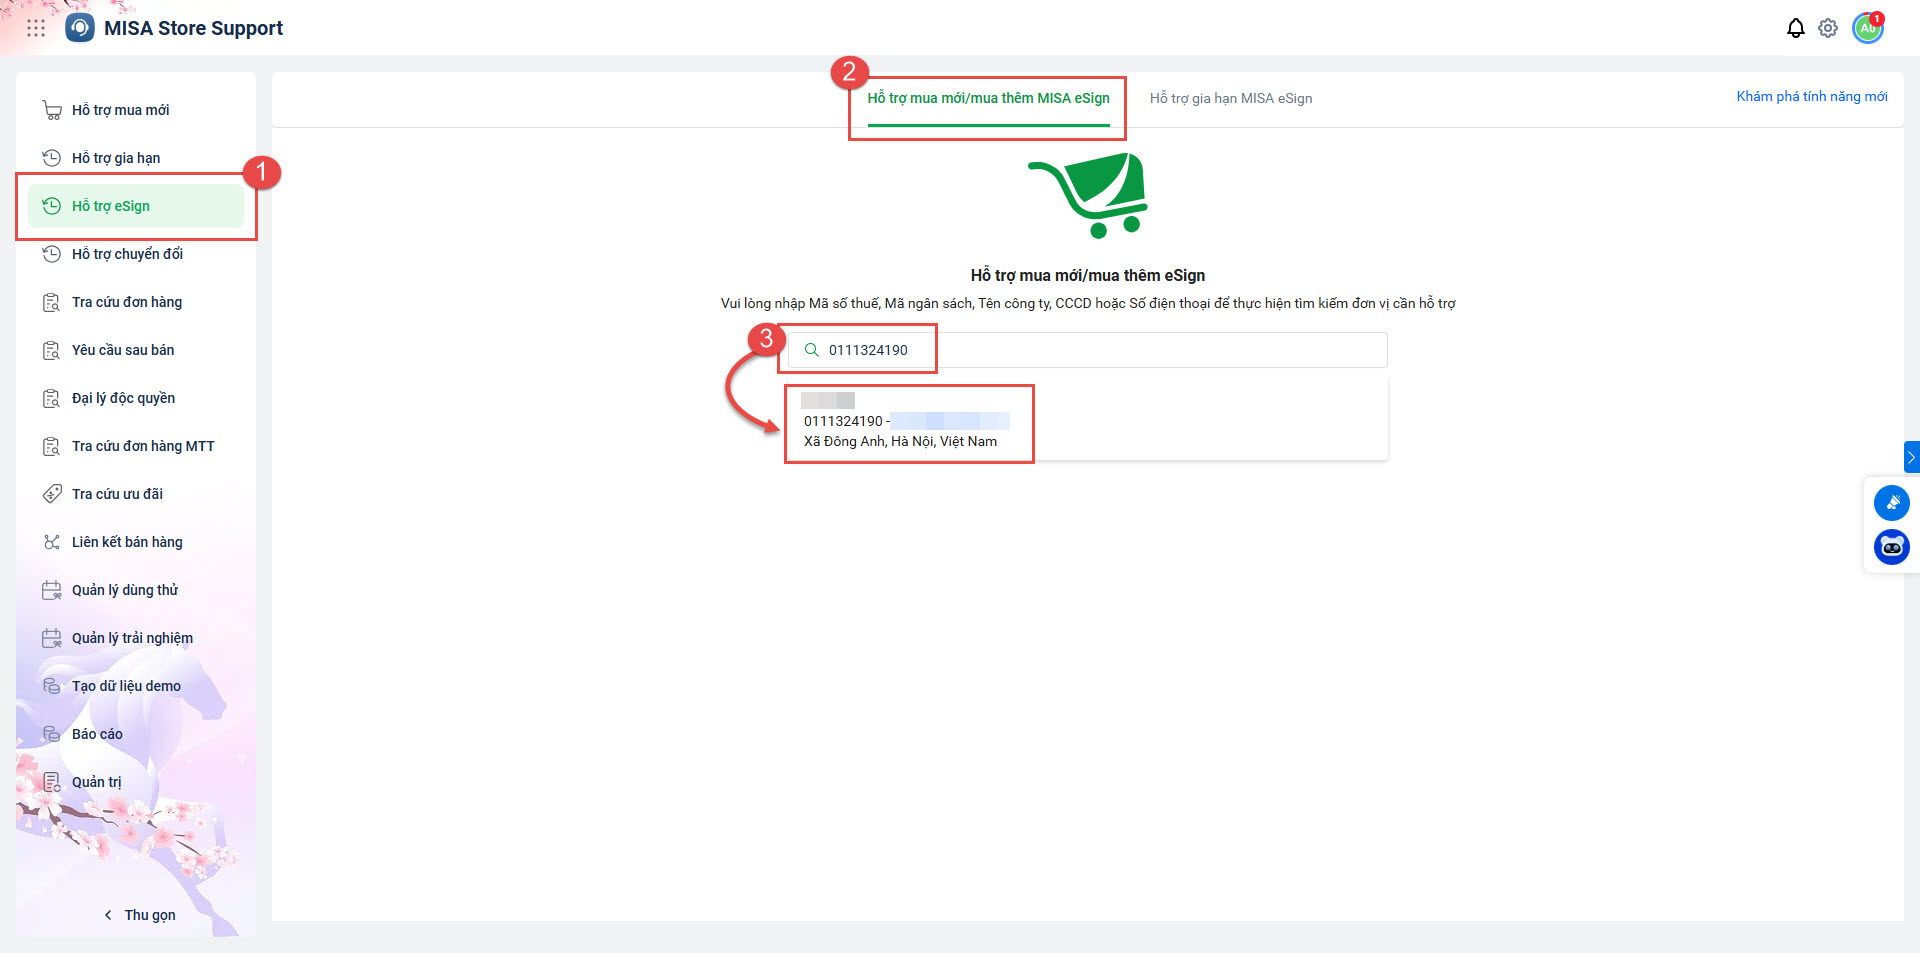Open Quản trị section
The image size is (1920, 953).
tap(136, 782)
